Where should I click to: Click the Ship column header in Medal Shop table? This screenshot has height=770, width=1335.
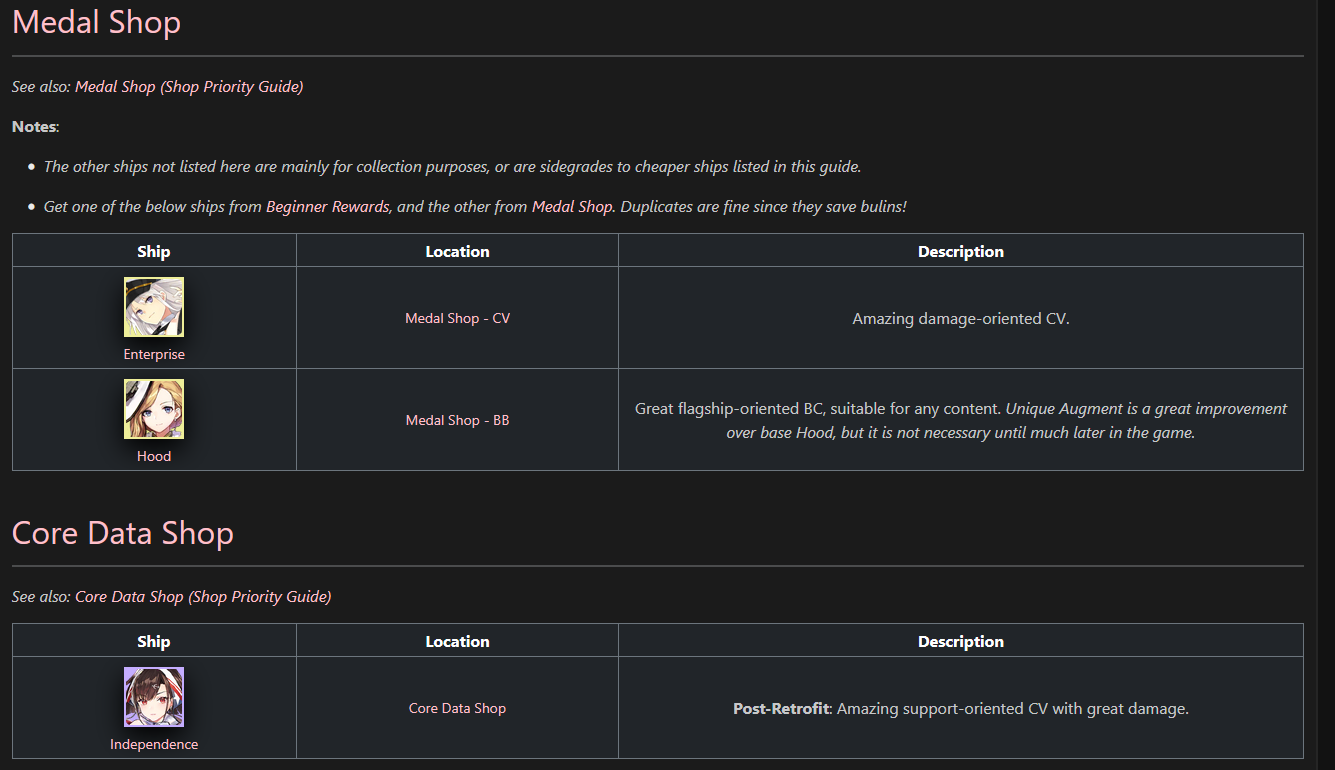tap(154, 252)
